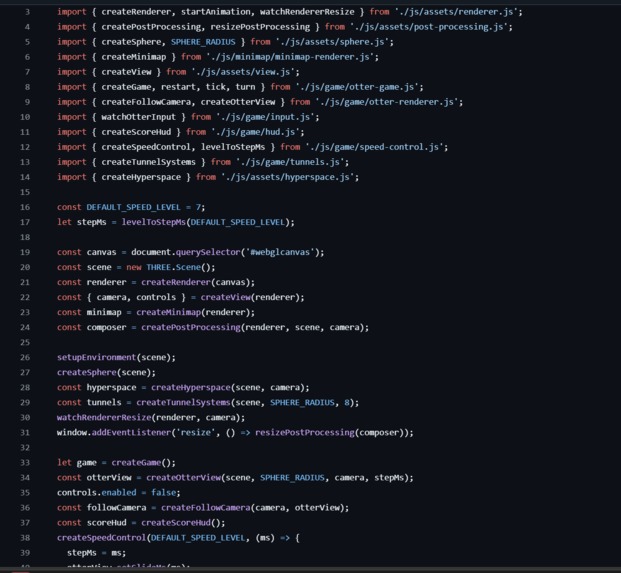Click SPHERE_RADIUS in the line 5 import
Image resolution: width=621 pixels, height=573 pixels.
[x=203, y=42]
